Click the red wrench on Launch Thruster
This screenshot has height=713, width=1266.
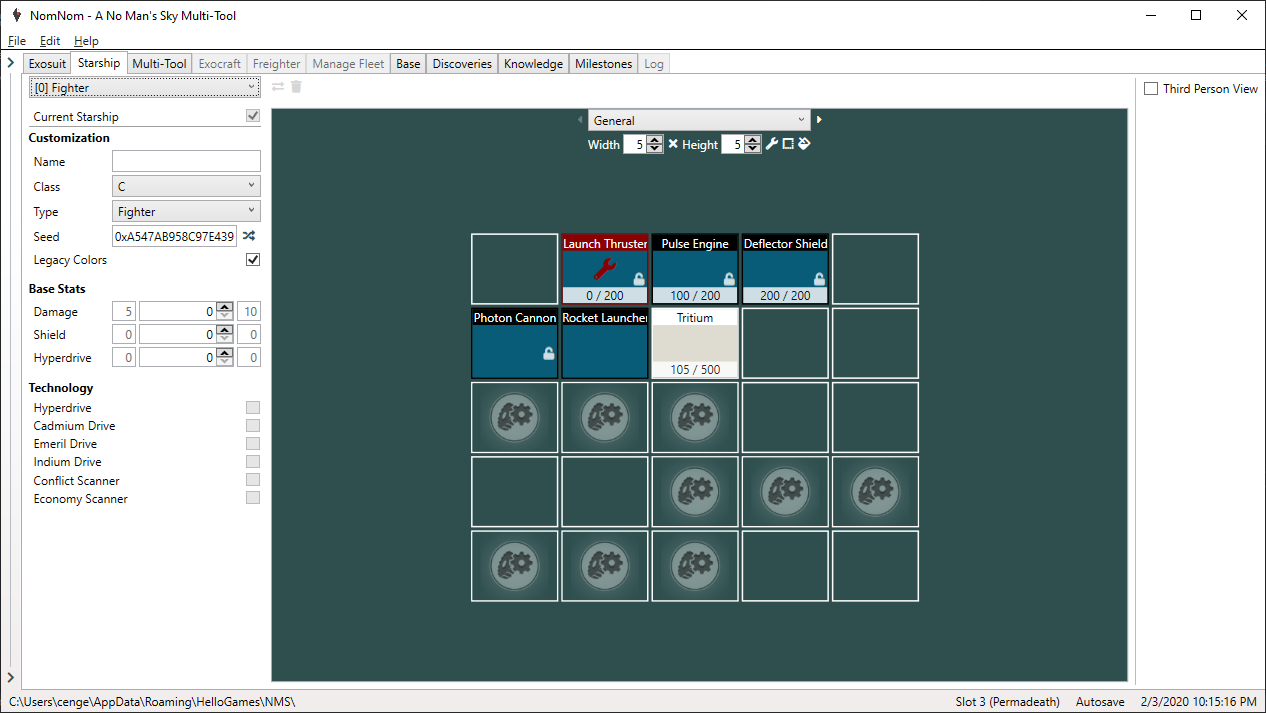click(x=604, y=267)
